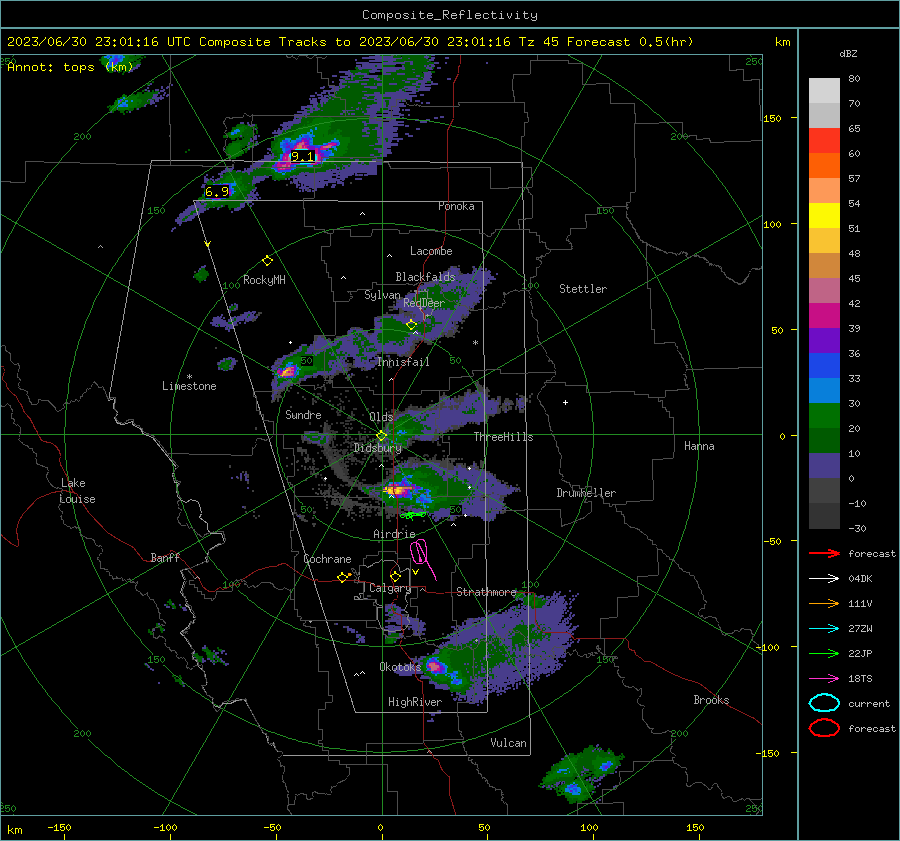Click the dBZ legend heading
This screenshot has height=841, width=900.
click(x=848, y=53)
